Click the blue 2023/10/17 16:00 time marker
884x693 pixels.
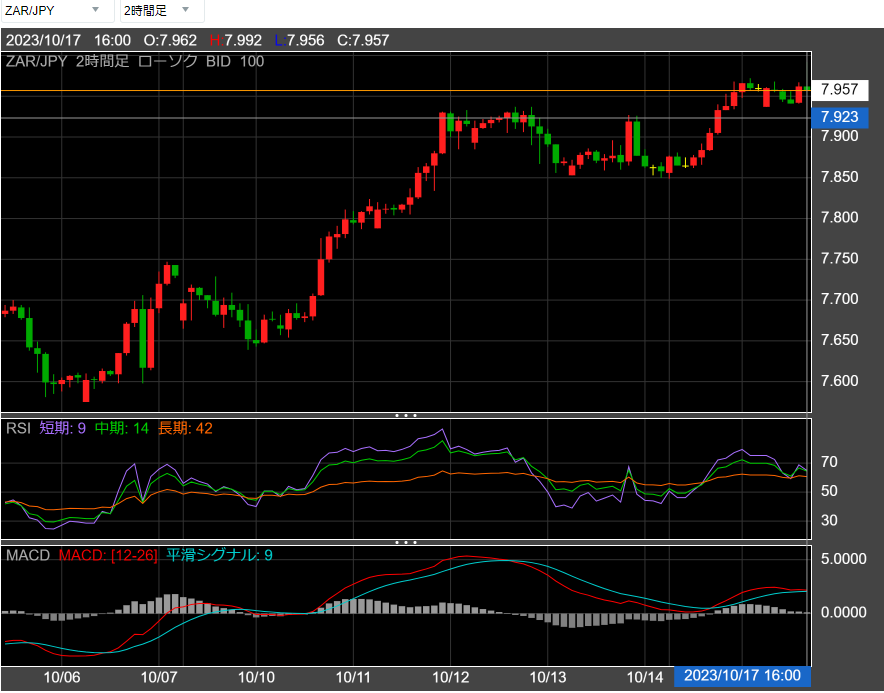click(x=742, y=676)
